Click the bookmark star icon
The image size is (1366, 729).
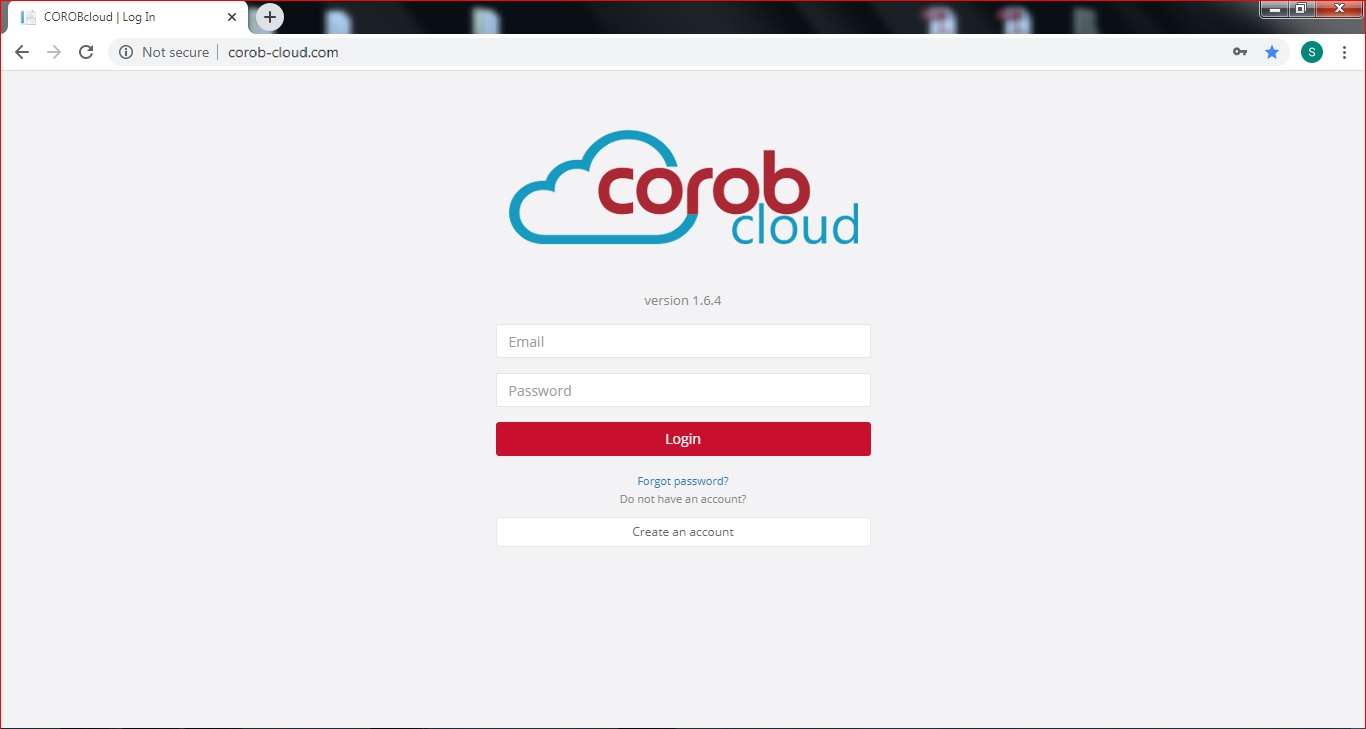point(1272,52)
